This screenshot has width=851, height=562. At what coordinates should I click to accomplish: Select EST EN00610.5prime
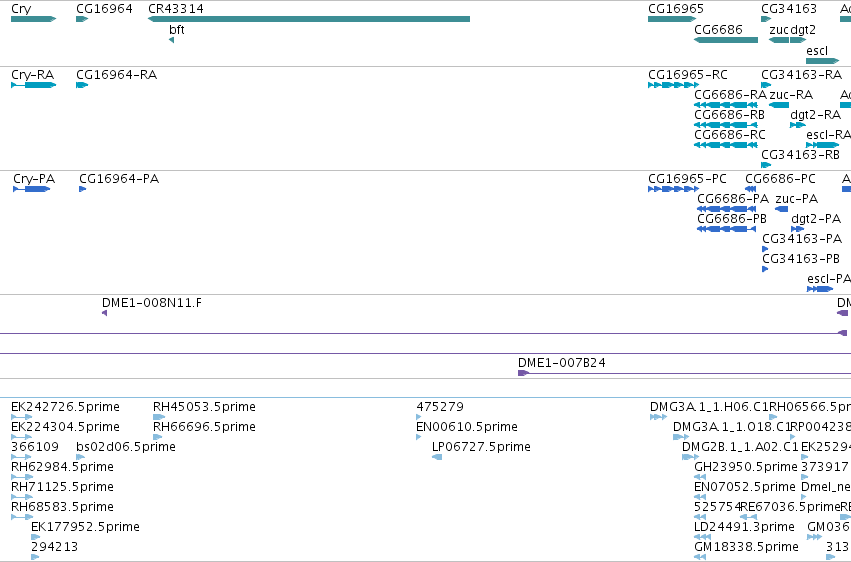click(x=467, y=427)
